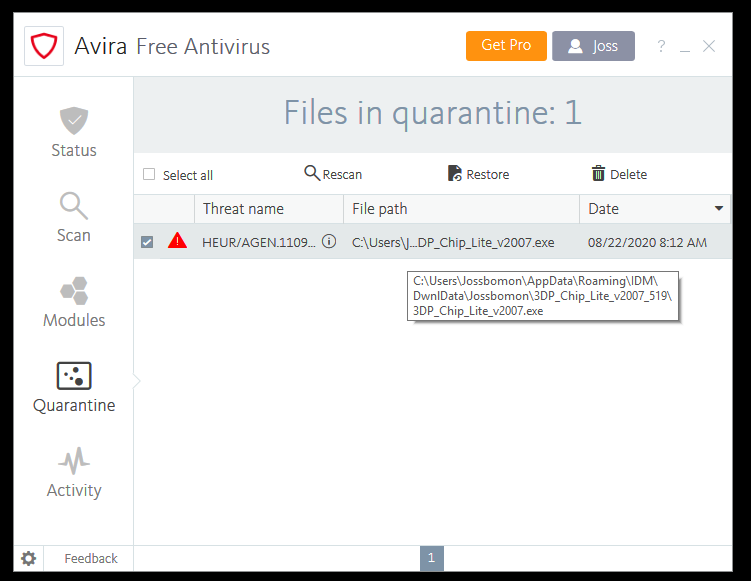The height and width of the screenshot is (581, 751).
Task: Select the HEUR/AGEN.1109... threat name cell
Action: (259, 242)
